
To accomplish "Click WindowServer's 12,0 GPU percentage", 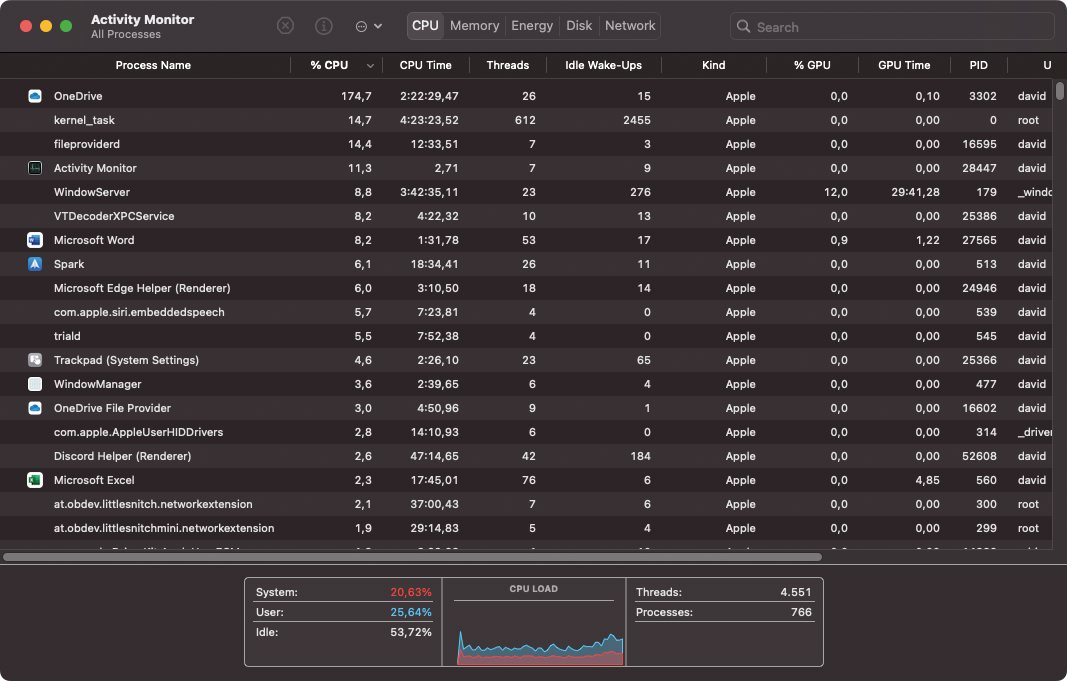I will pyautogui.click(x=836, y=193).
